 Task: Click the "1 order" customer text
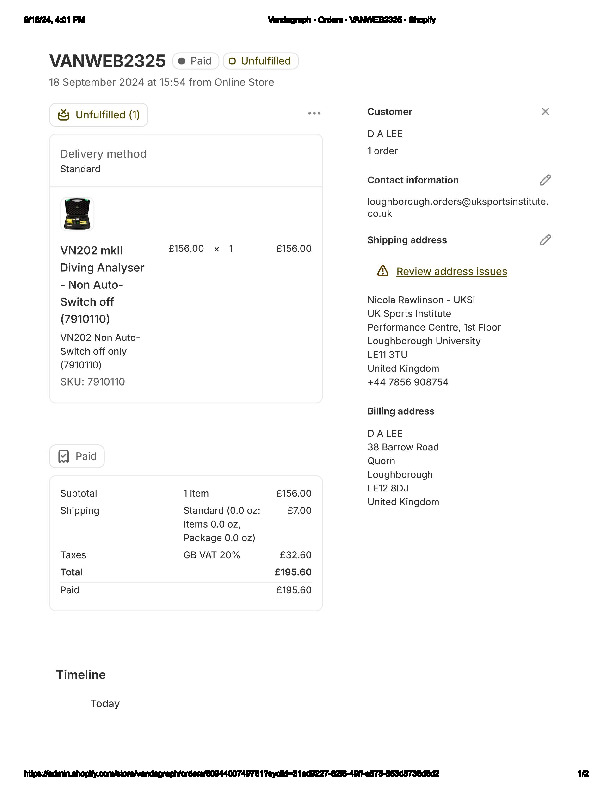click(382, 151)
